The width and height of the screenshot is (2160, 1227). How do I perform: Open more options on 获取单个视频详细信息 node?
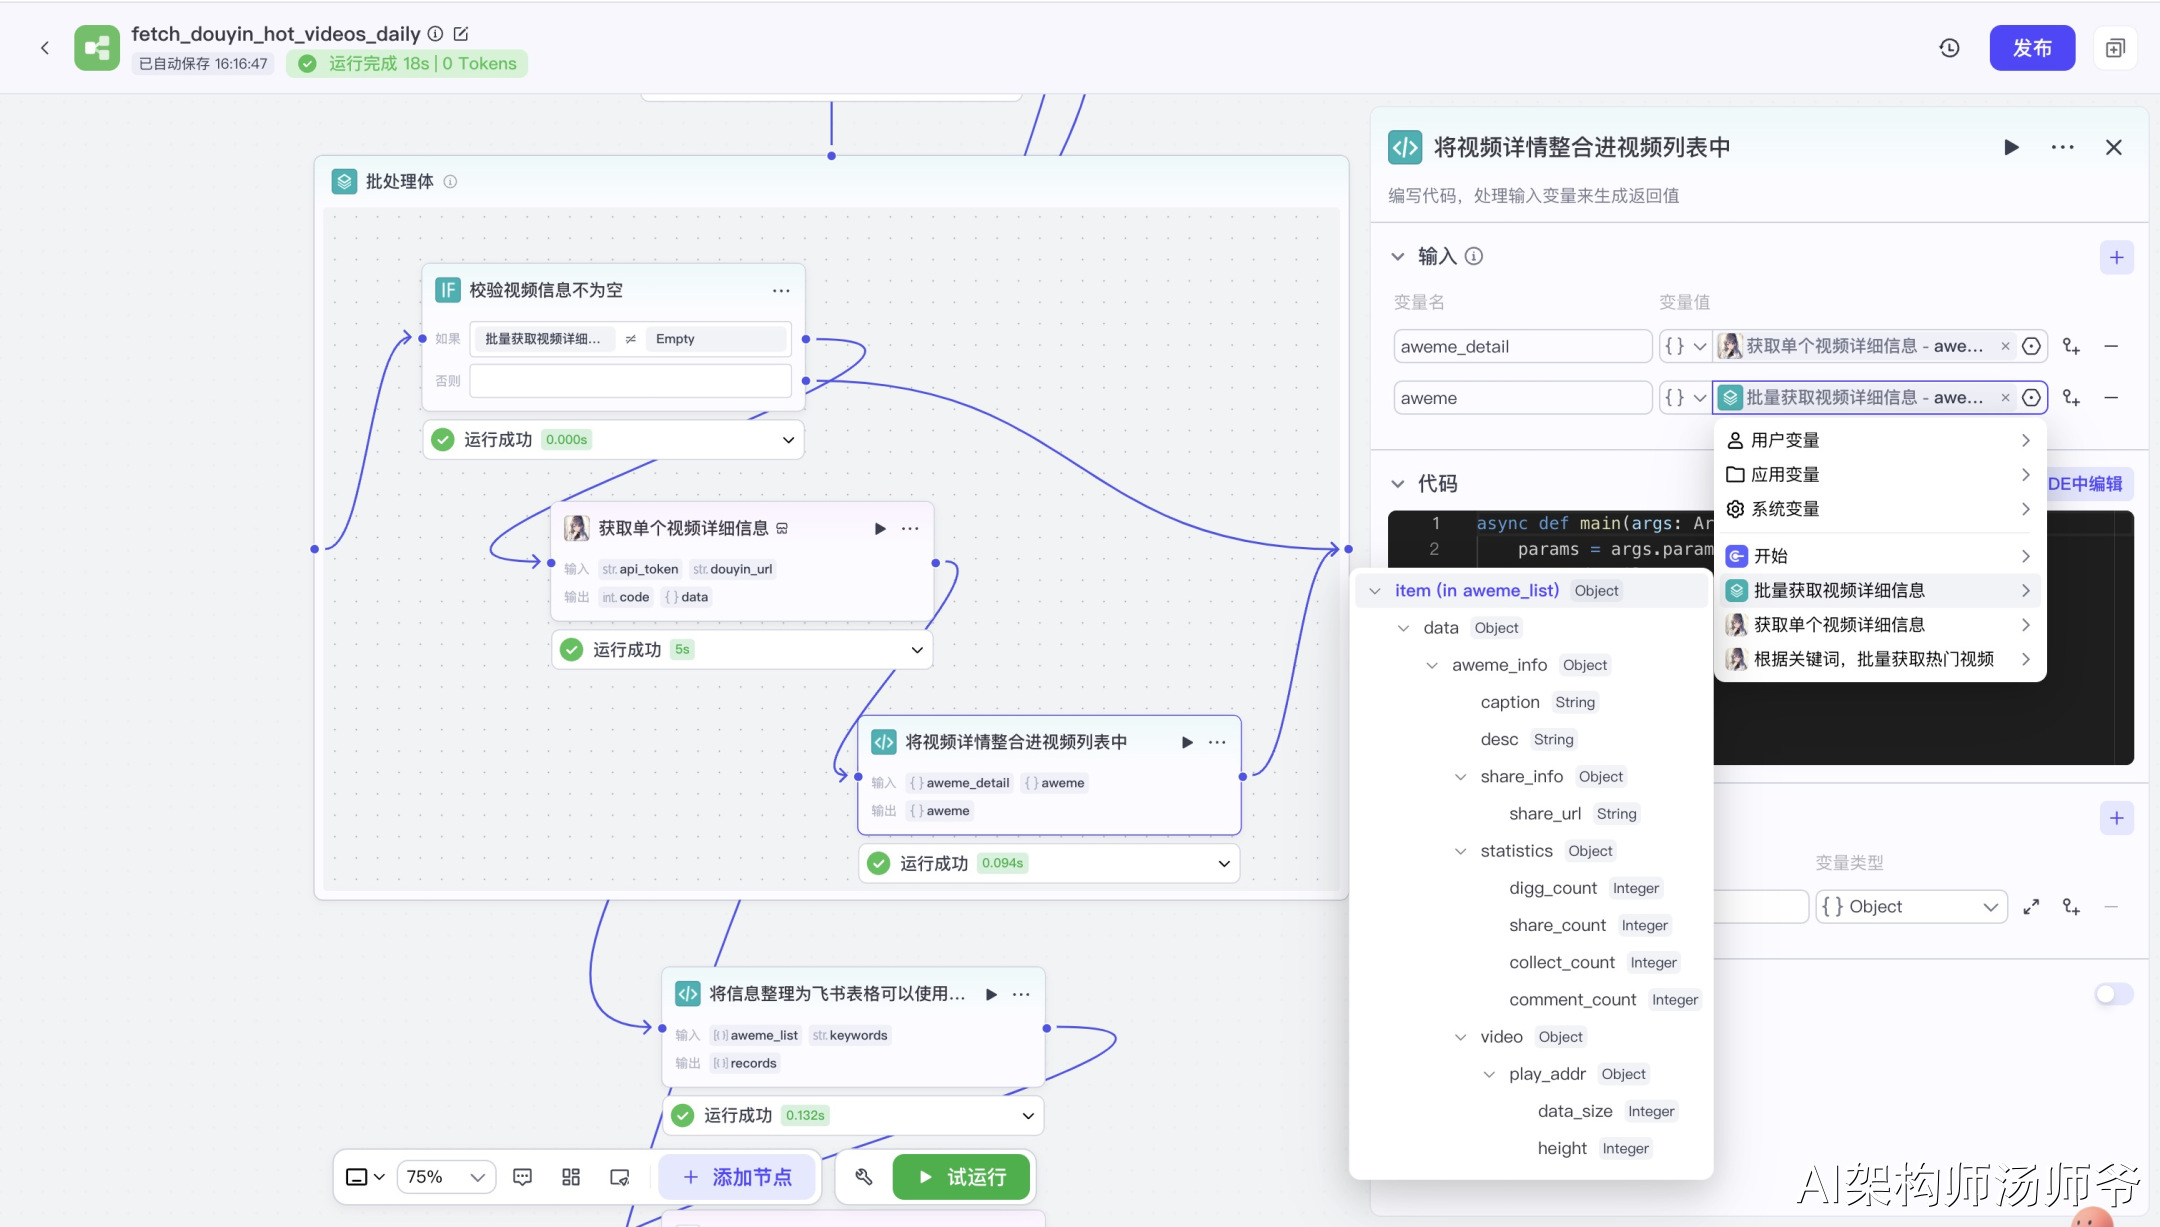click(x=910, y=528)
